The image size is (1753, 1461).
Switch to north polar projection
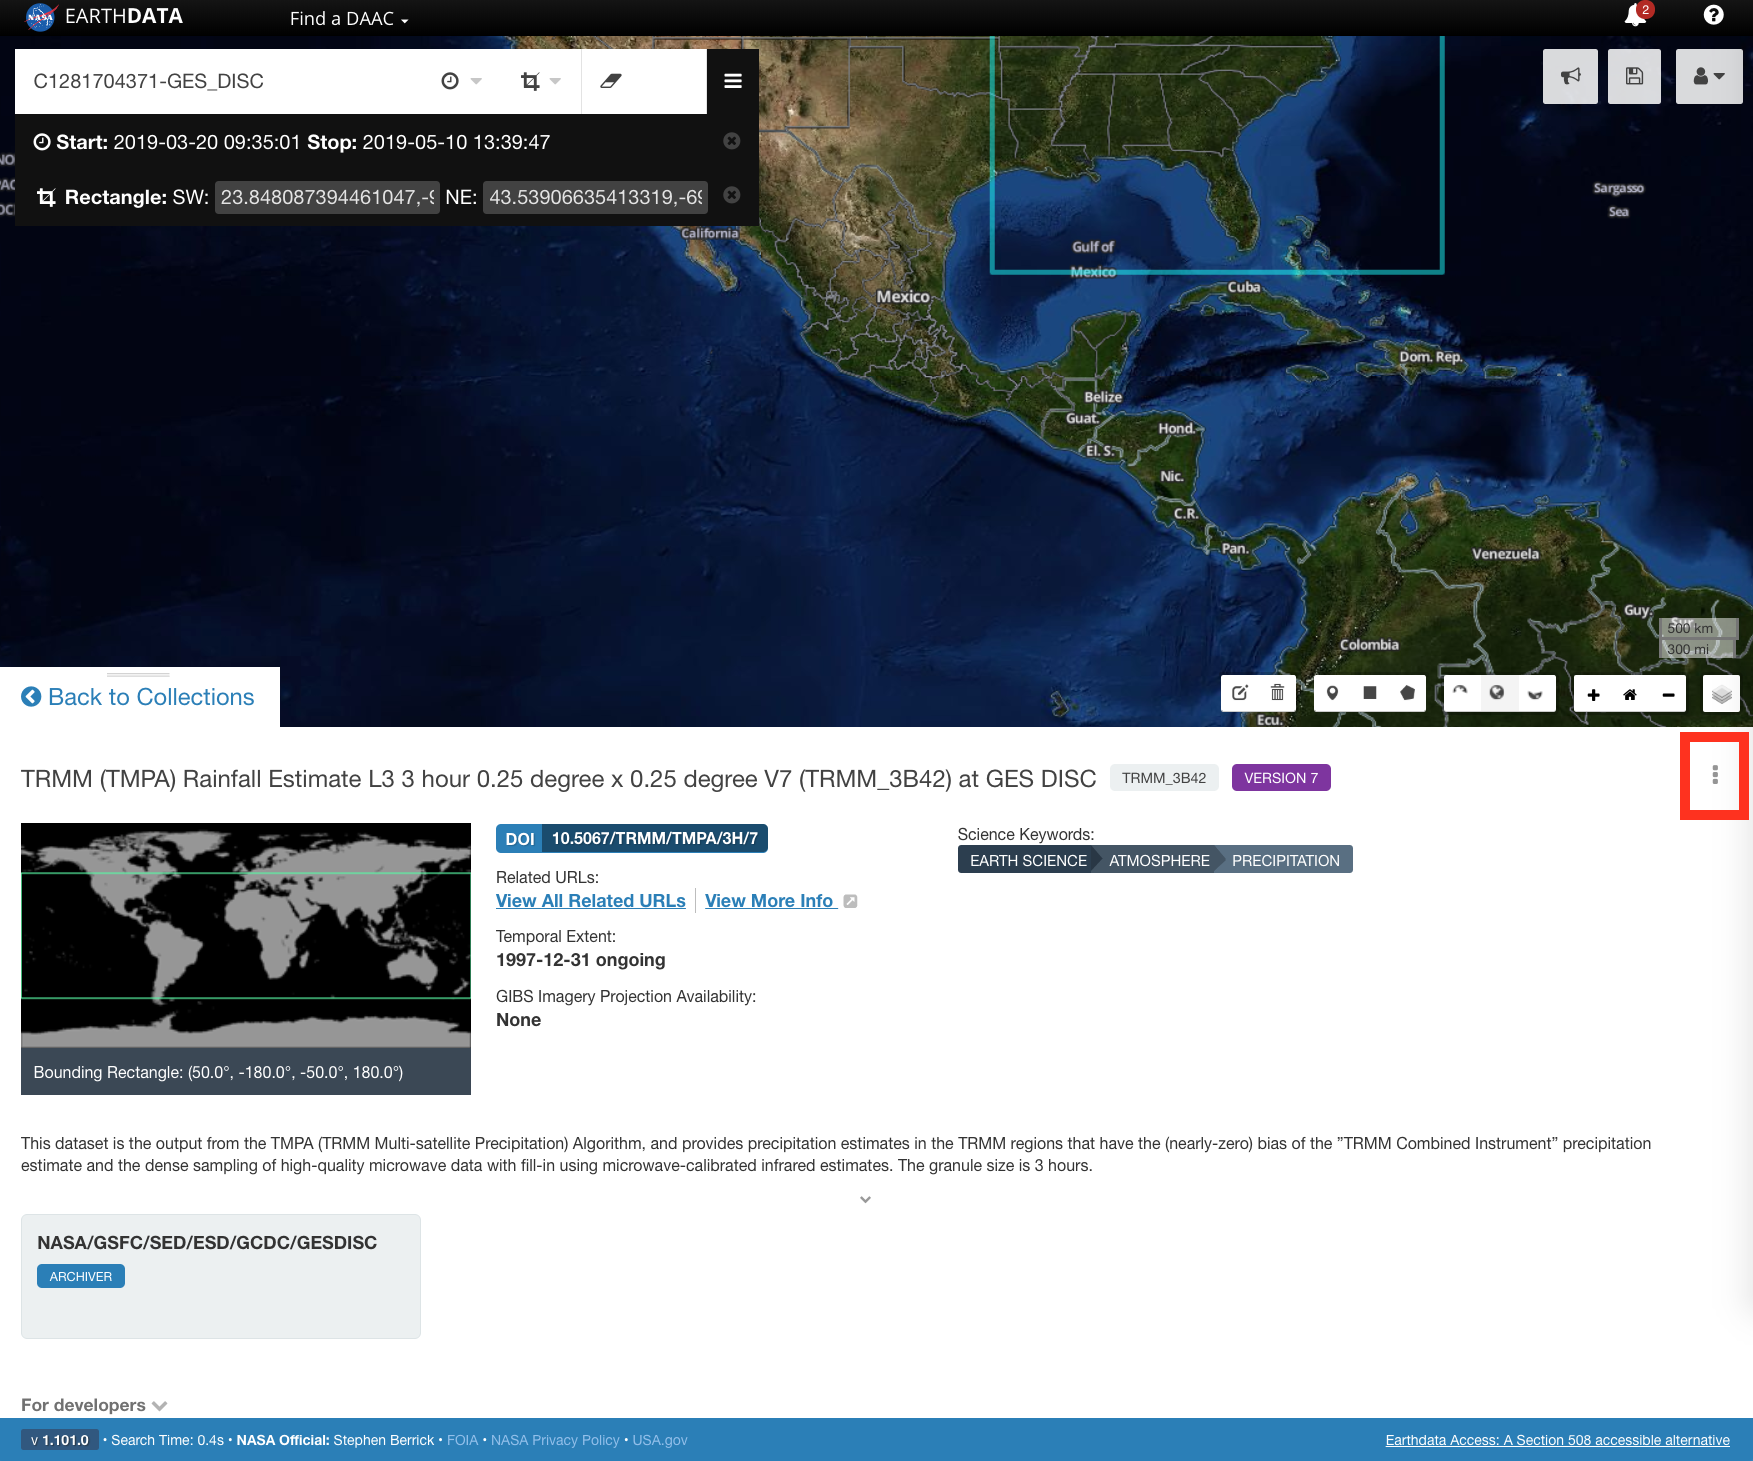[1460, 693]
